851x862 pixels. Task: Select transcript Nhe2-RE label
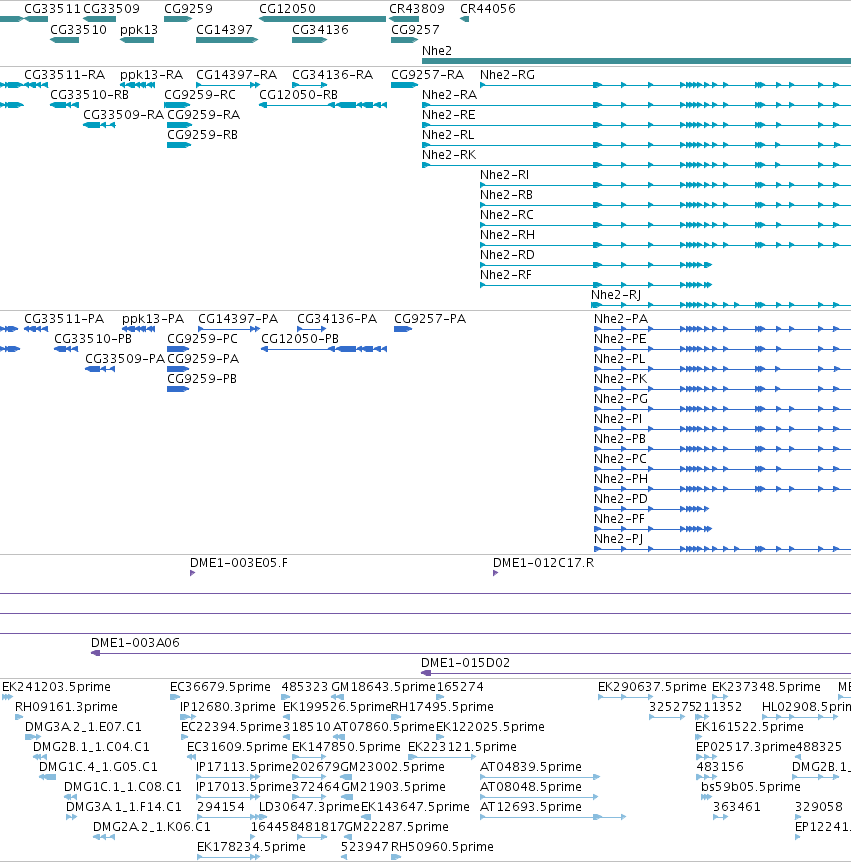point(449,114)
